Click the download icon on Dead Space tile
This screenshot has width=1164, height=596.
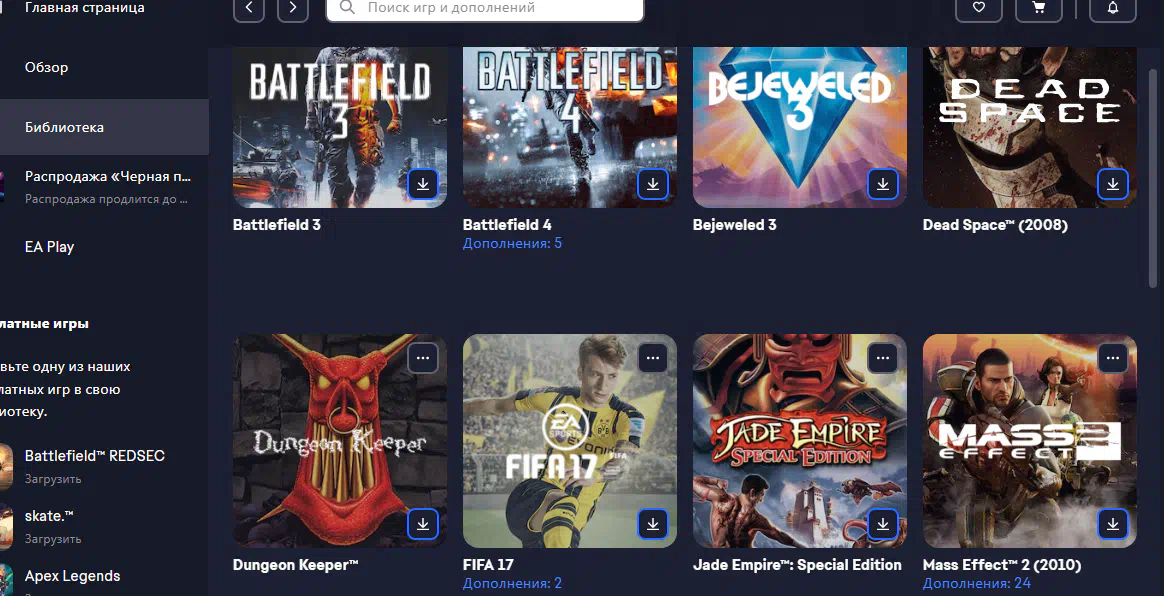coord(1113,184)
